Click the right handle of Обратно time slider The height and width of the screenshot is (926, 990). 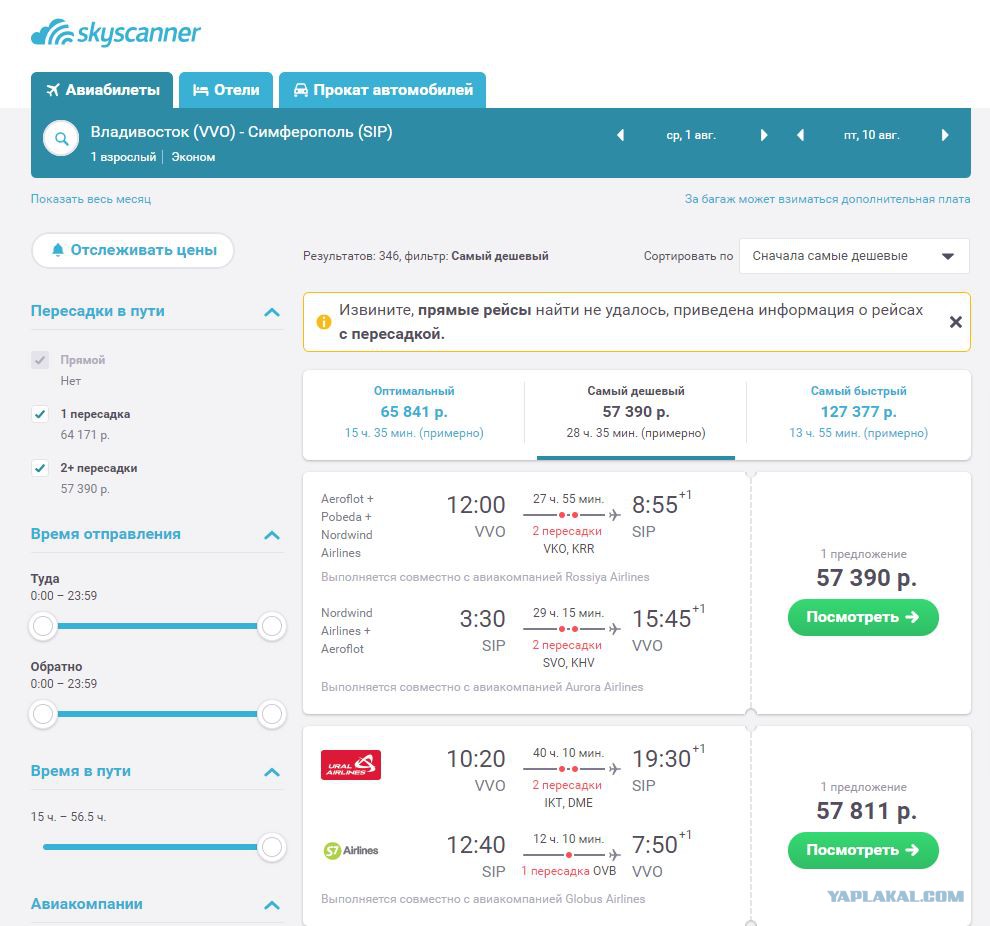click(271, 714)
